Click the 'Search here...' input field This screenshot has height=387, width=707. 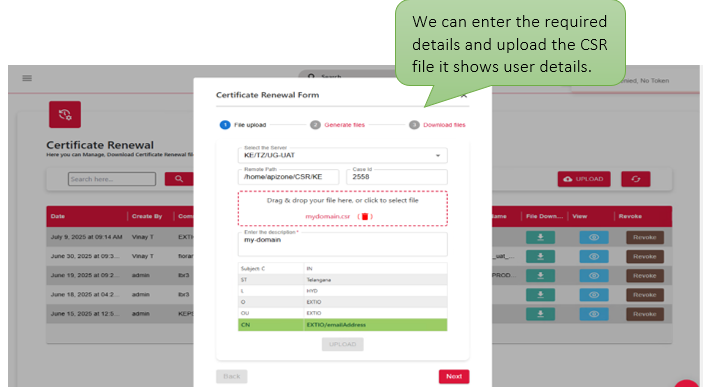[112, 179]
